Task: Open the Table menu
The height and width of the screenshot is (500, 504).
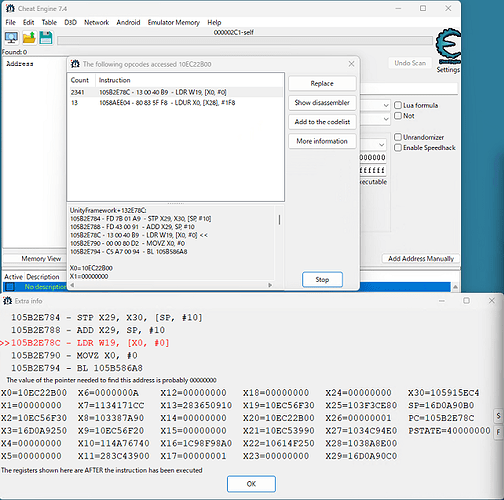Action: pyautogui.click(x=49, y=22)
